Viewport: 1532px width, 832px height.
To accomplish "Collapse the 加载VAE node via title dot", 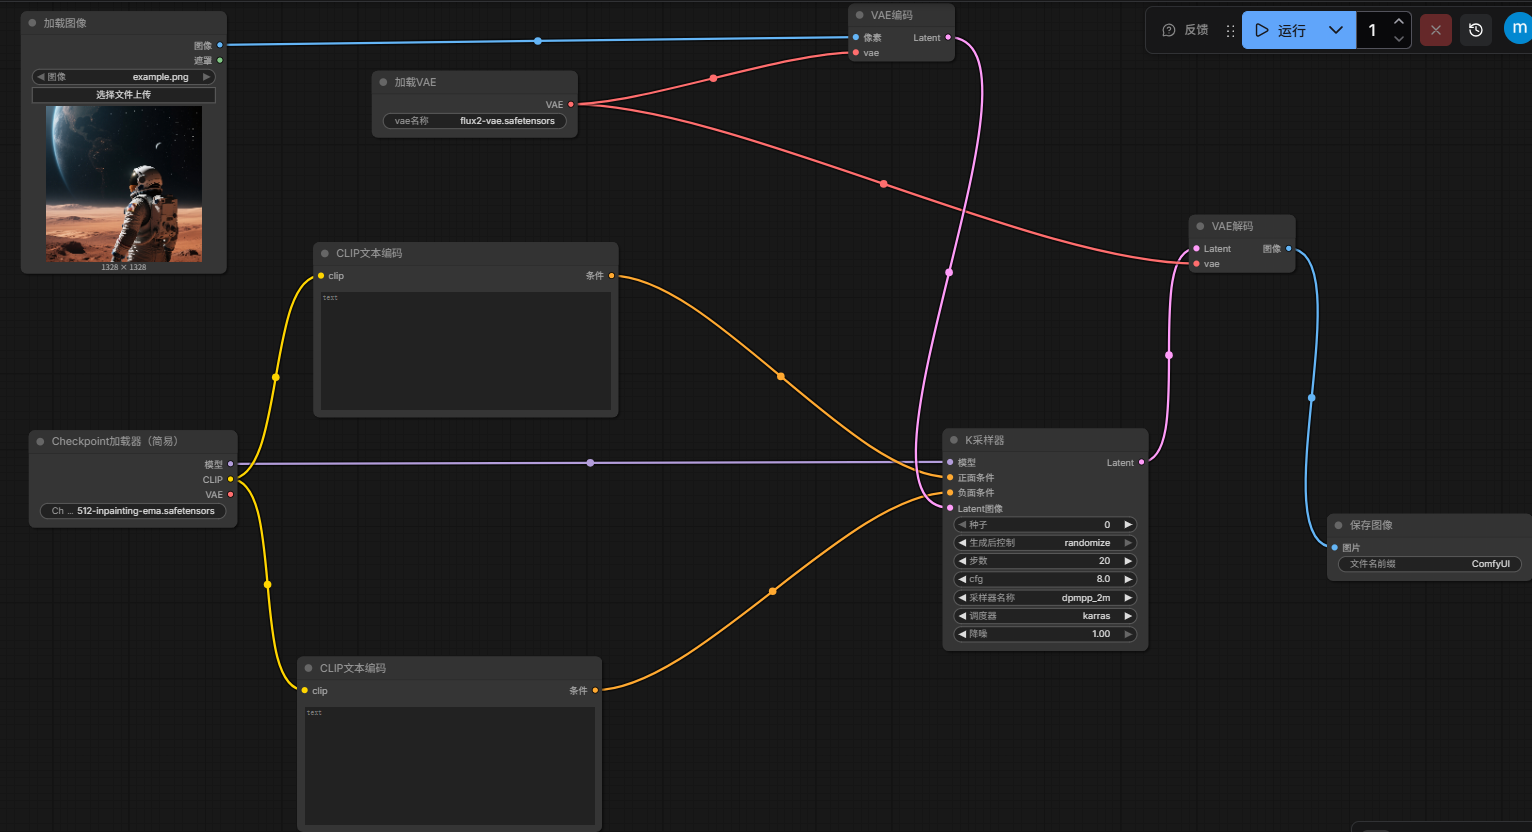I will pyautogui.click(x=383, y=82).
